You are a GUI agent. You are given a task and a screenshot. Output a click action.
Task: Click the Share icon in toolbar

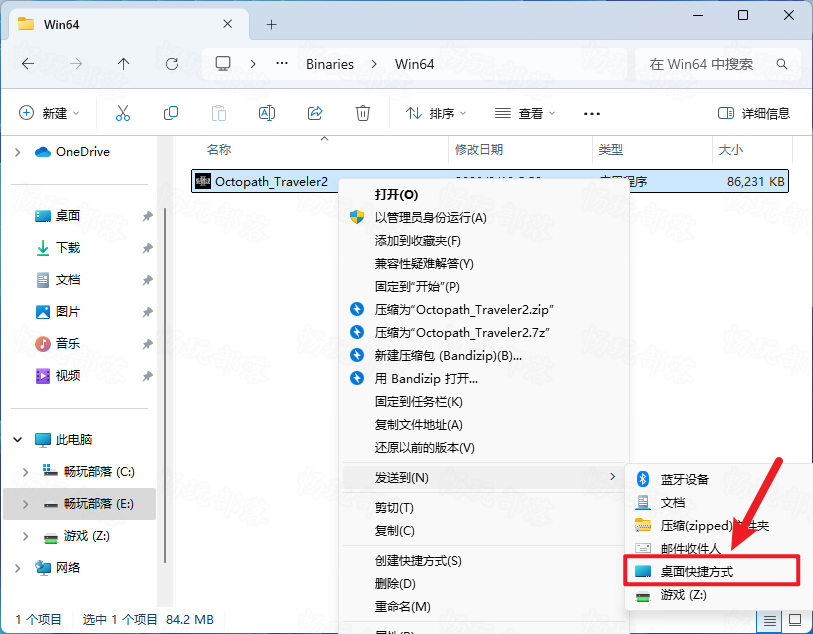pos(315,113)
